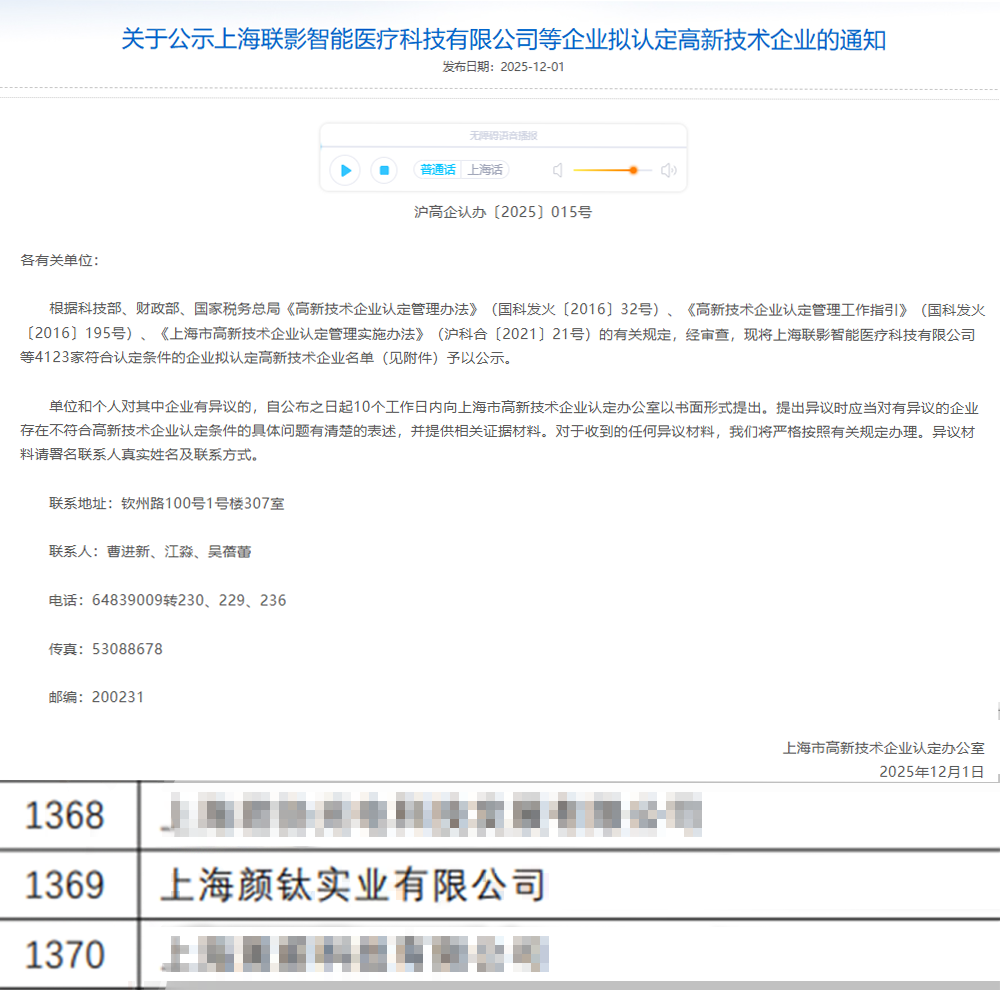Click table row number 1368
Image resolution: width=1000 pixels, height=990 pixels.
point(64,815)
